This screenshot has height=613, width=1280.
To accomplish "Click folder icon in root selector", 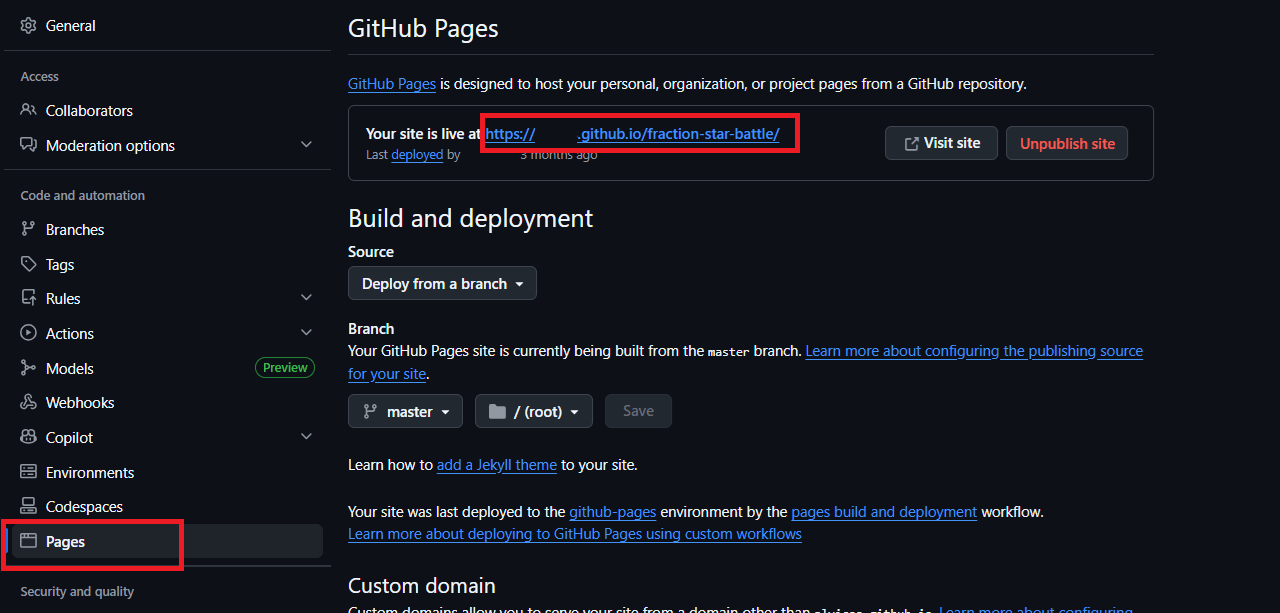I will pos(497,411).
